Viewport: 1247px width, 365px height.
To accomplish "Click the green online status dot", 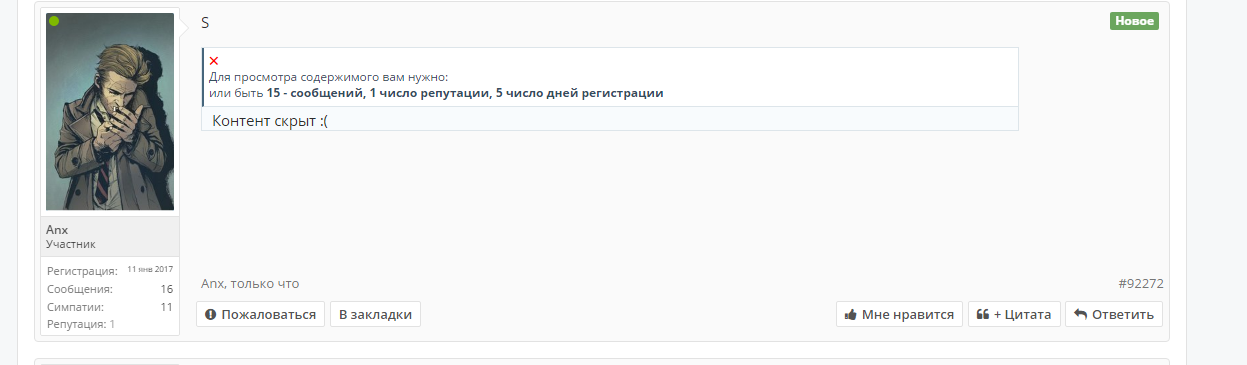I will [54, 21].
